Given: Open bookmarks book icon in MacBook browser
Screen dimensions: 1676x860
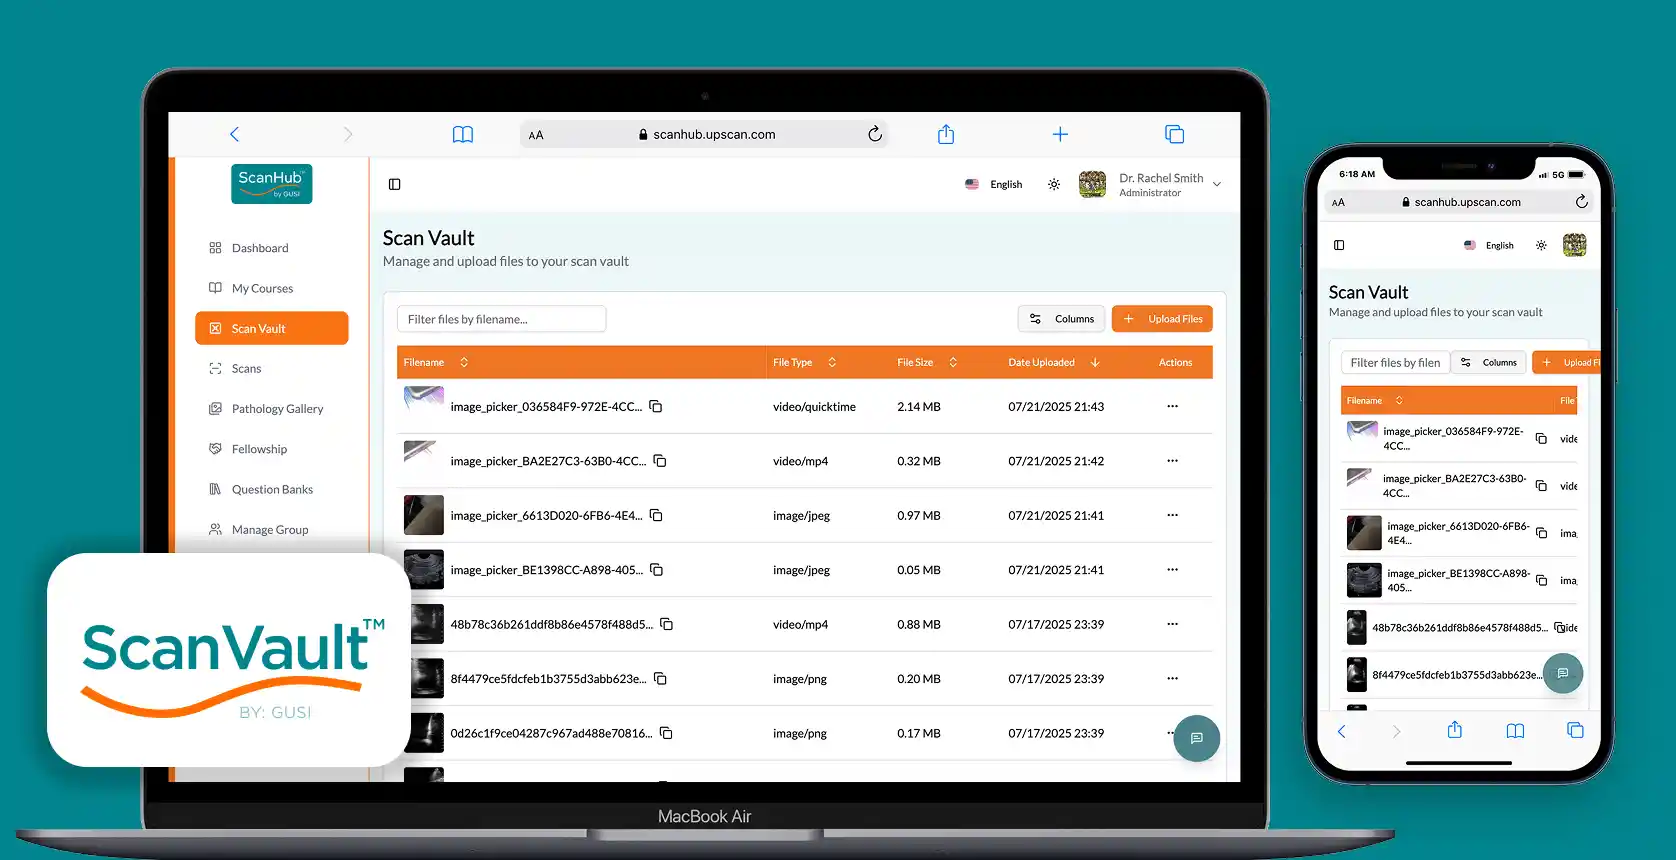Looking at the screenshot, I should [x=463, y=134].
